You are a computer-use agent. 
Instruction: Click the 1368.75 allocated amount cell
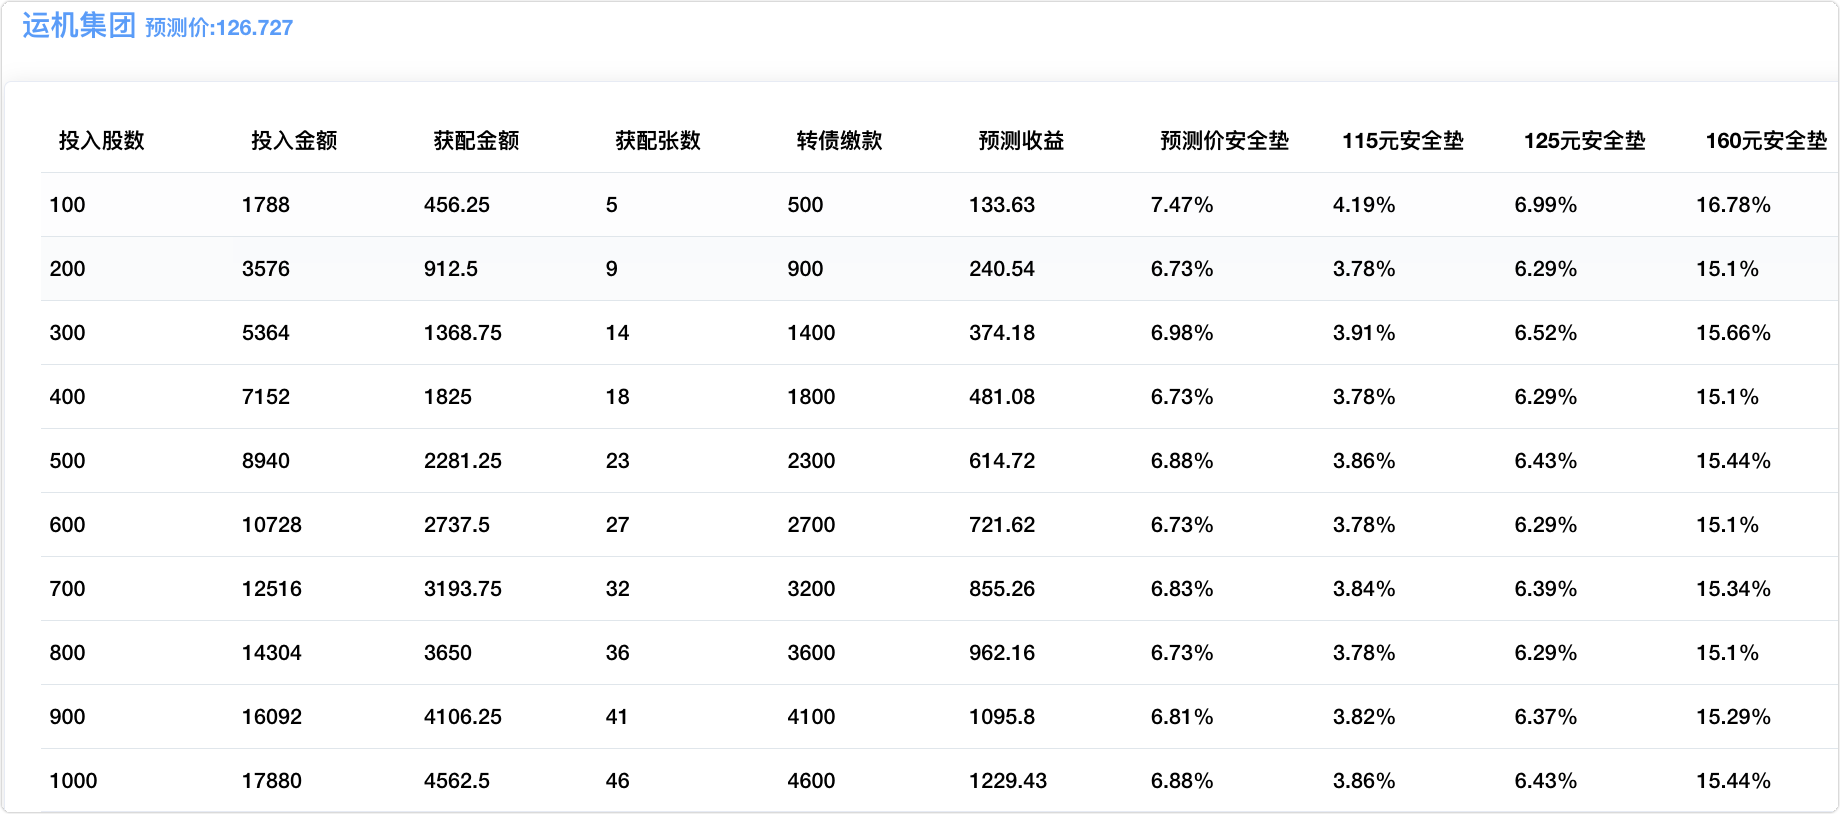[x=463, y=333]
